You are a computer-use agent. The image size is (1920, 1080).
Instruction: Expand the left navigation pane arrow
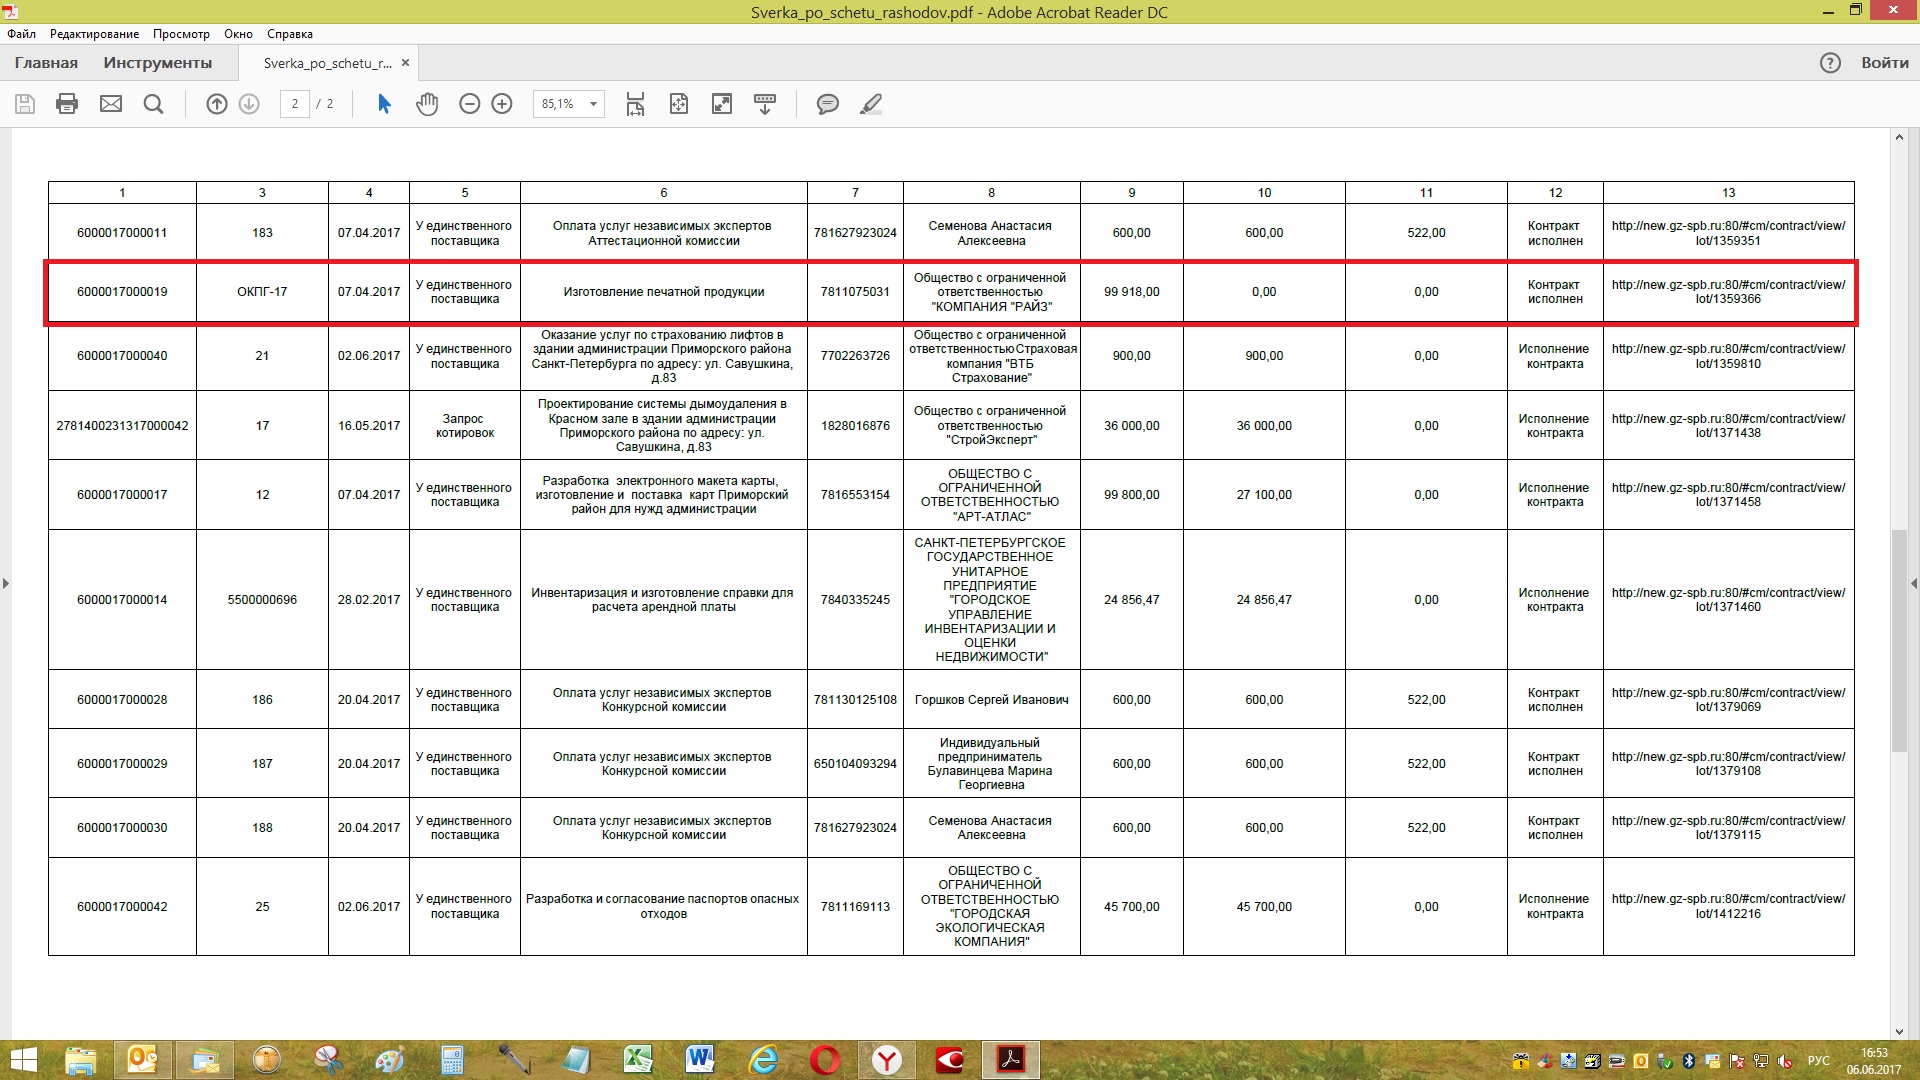click(x=6, y=583)
